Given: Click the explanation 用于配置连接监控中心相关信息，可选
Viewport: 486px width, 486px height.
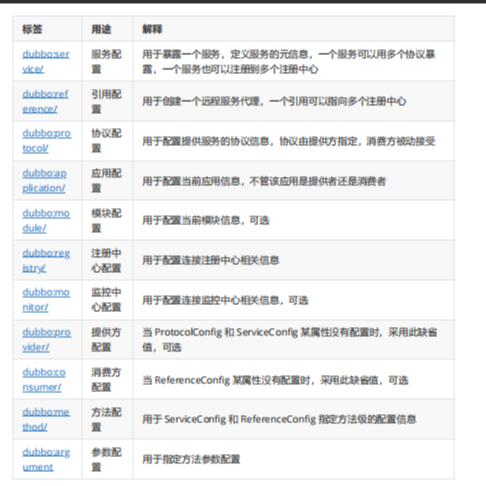Looking at the screenshot, I should (225, 300).
